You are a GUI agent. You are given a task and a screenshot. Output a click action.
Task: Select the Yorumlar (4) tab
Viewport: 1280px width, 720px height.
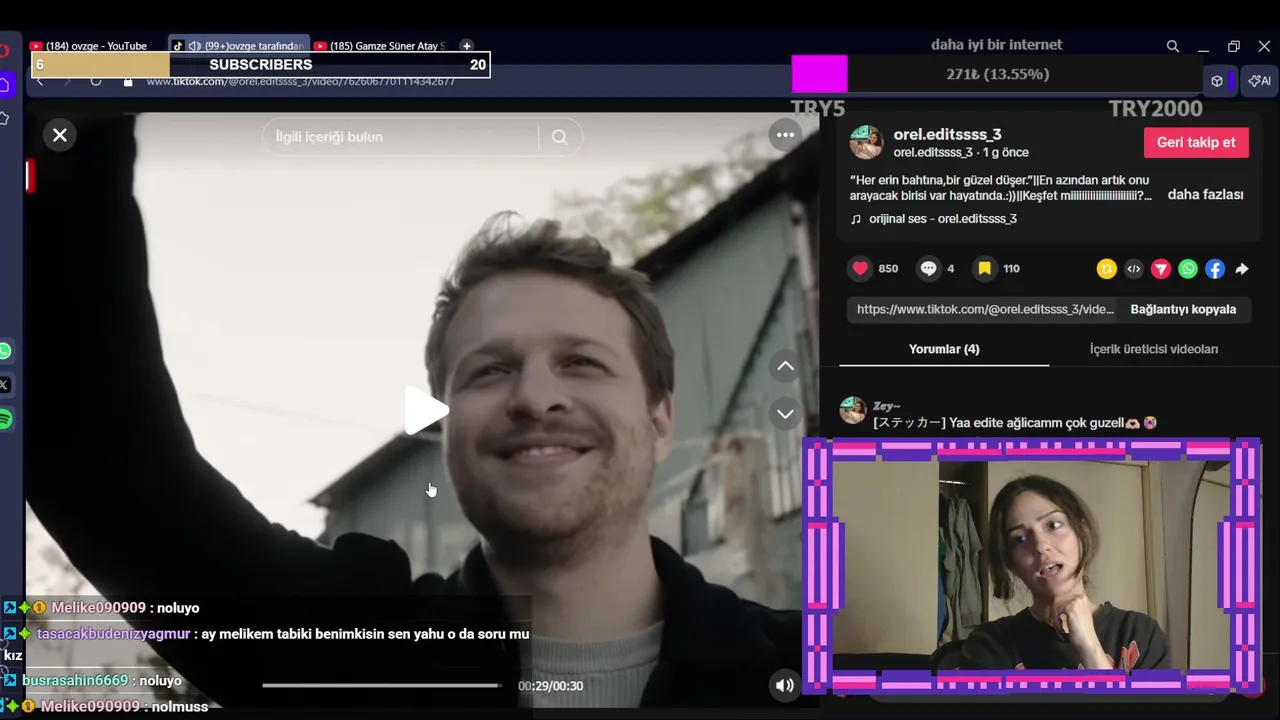click(944, 349)
